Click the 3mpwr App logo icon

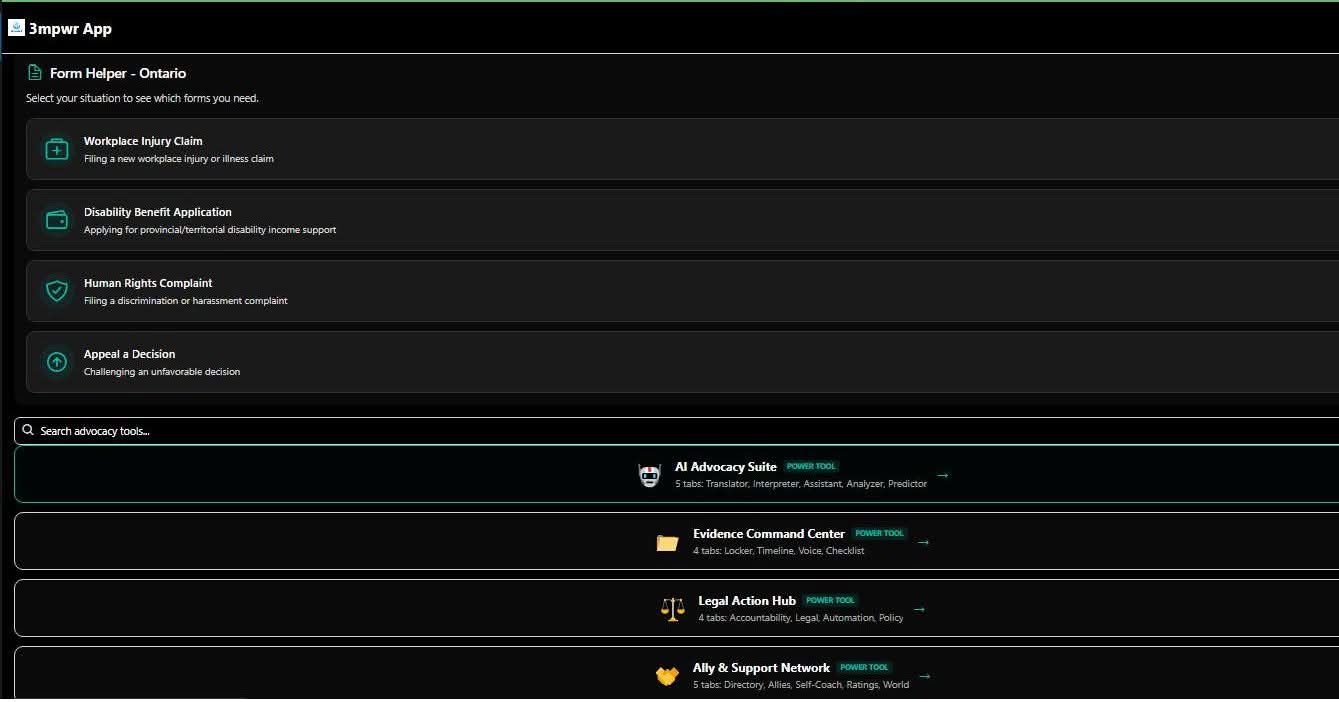tap(15, 28)
